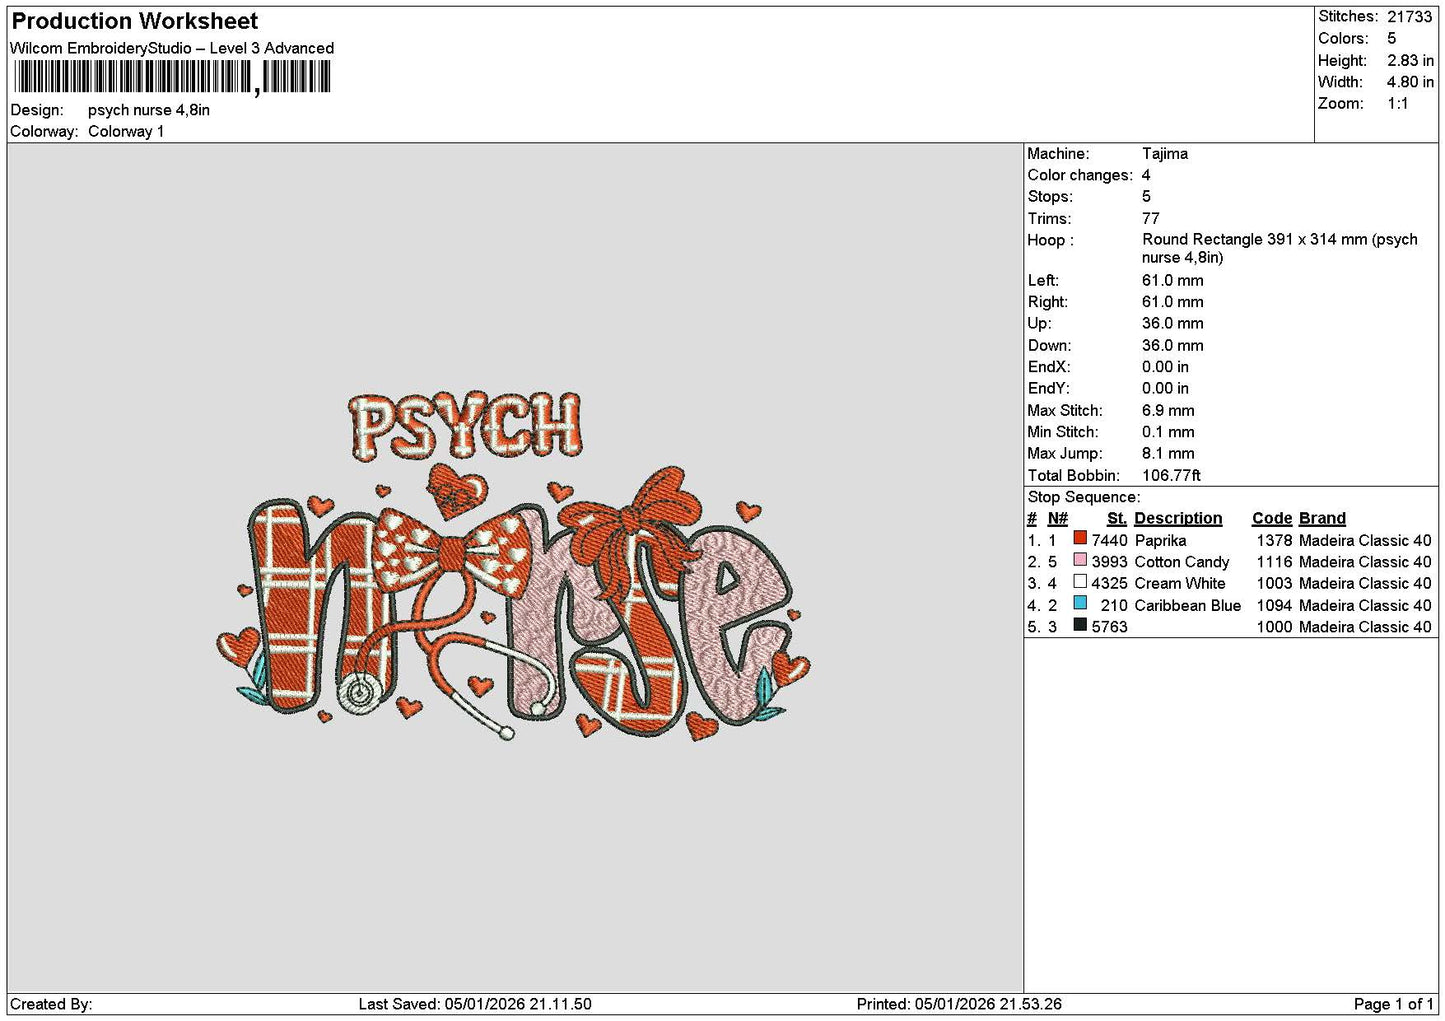Screen dimensions: 1445x1021
Task: Click the Caribbean Blue color swatch
Action: coord(1080,603)
